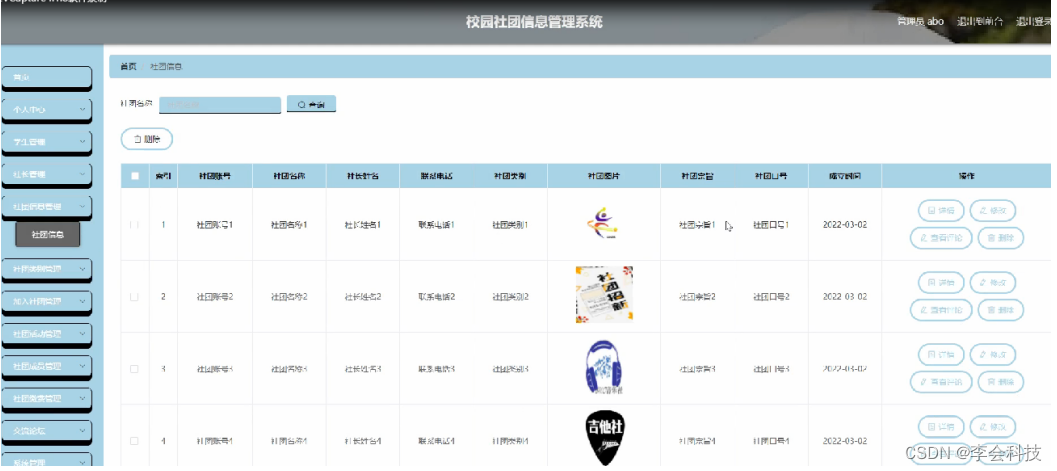Click the dancer logo image in row 1
The image size is (1057, 471).
603,224
